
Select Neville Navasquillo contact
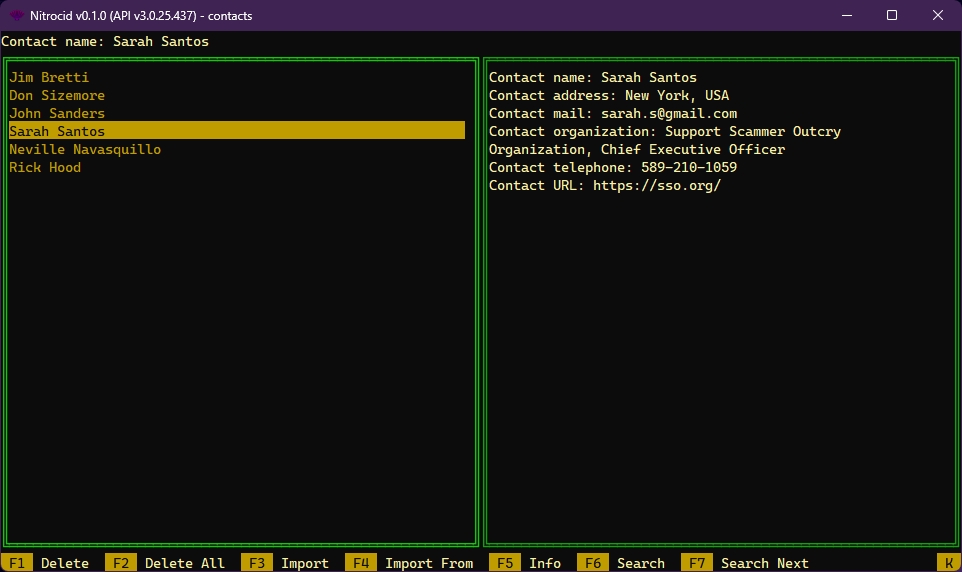[85, 149]
